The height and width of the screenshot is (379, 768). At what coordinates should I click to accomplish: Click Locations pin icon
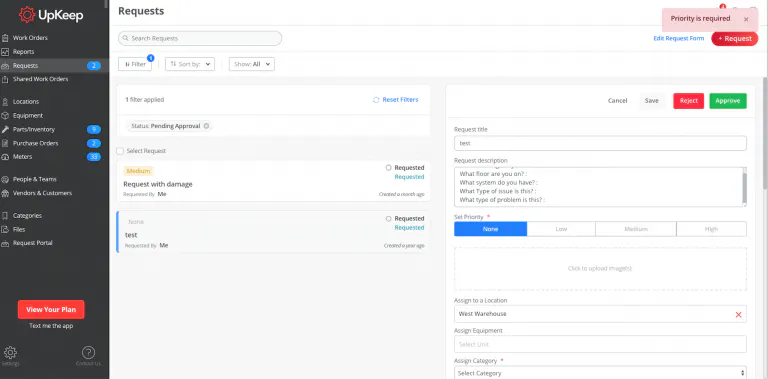coord(5,102)
